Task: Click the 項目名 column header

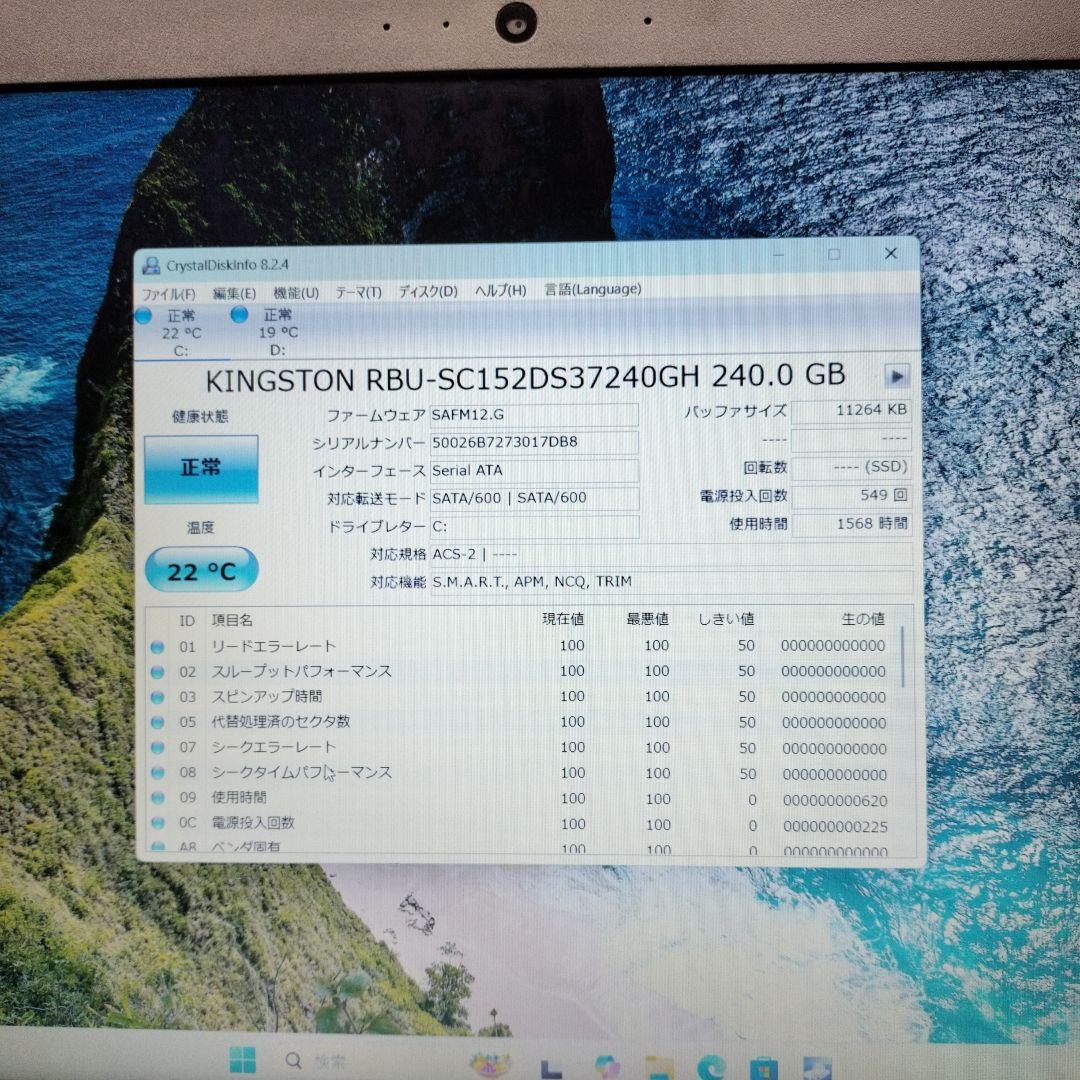Action: pos(232,621)
